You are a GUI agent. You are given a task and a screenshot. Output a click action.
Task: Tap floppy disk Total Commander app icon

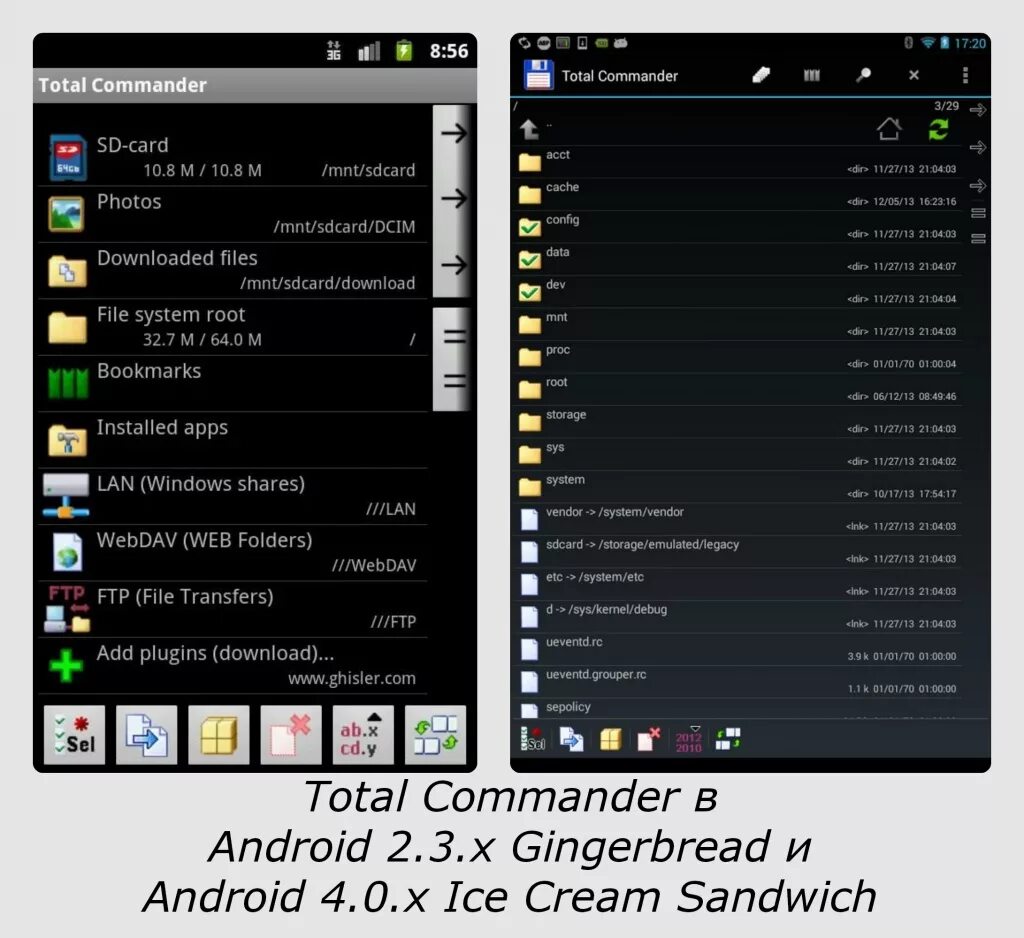pyautogui.click(x=539, y=74)
